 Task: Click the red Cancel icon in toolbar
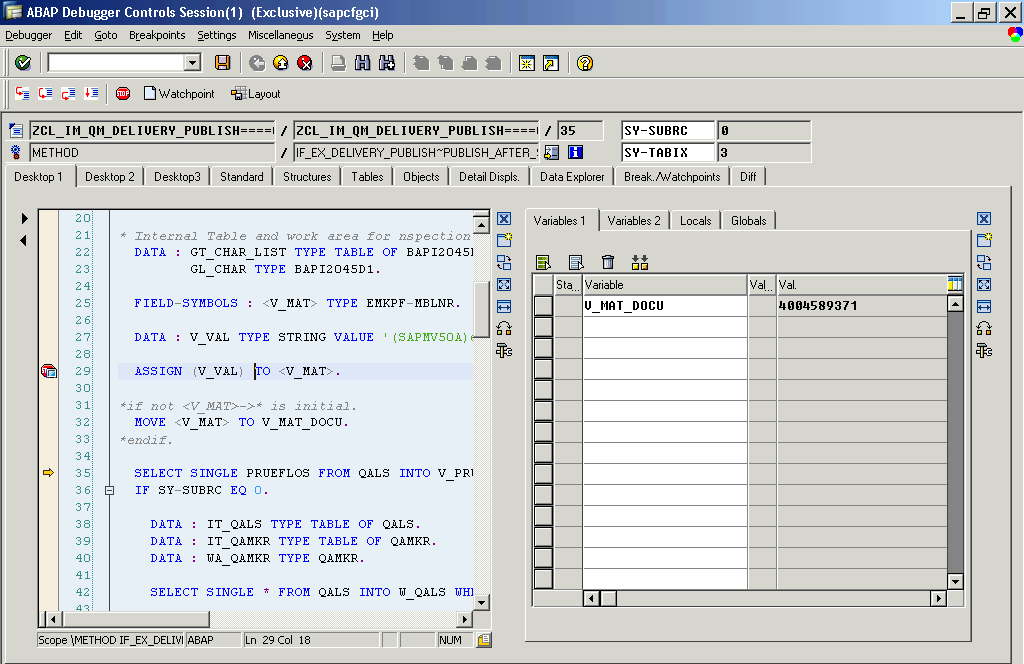[x=305, y=63]
